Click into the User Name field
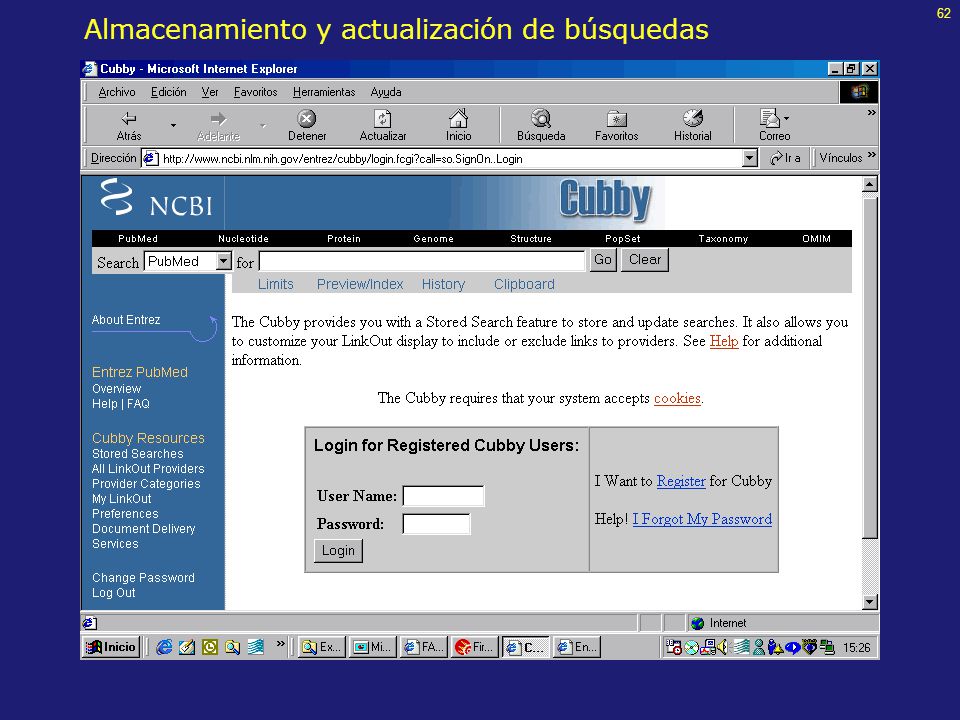The height and width of the screenshot is (720, 960). 443,496
